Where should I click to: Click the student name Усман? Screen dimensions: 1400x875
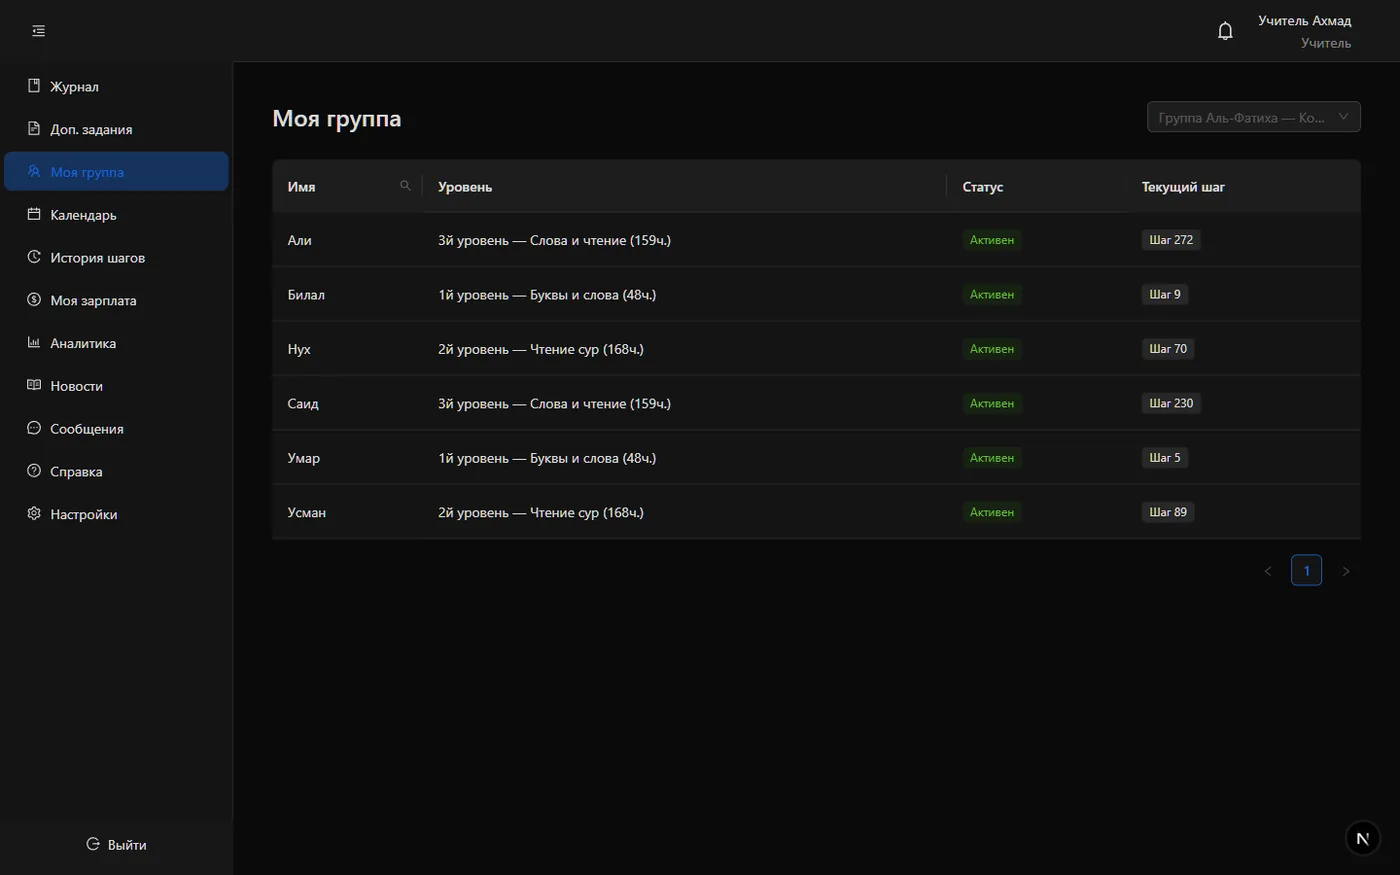coord(307,513)
